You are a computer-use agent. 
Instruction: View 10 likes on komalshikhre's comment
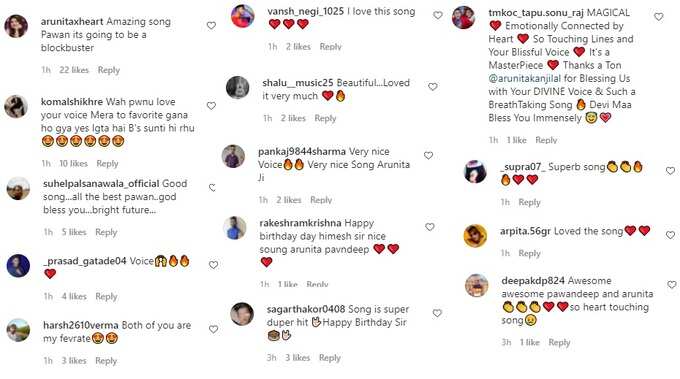[x=73, y=163]
